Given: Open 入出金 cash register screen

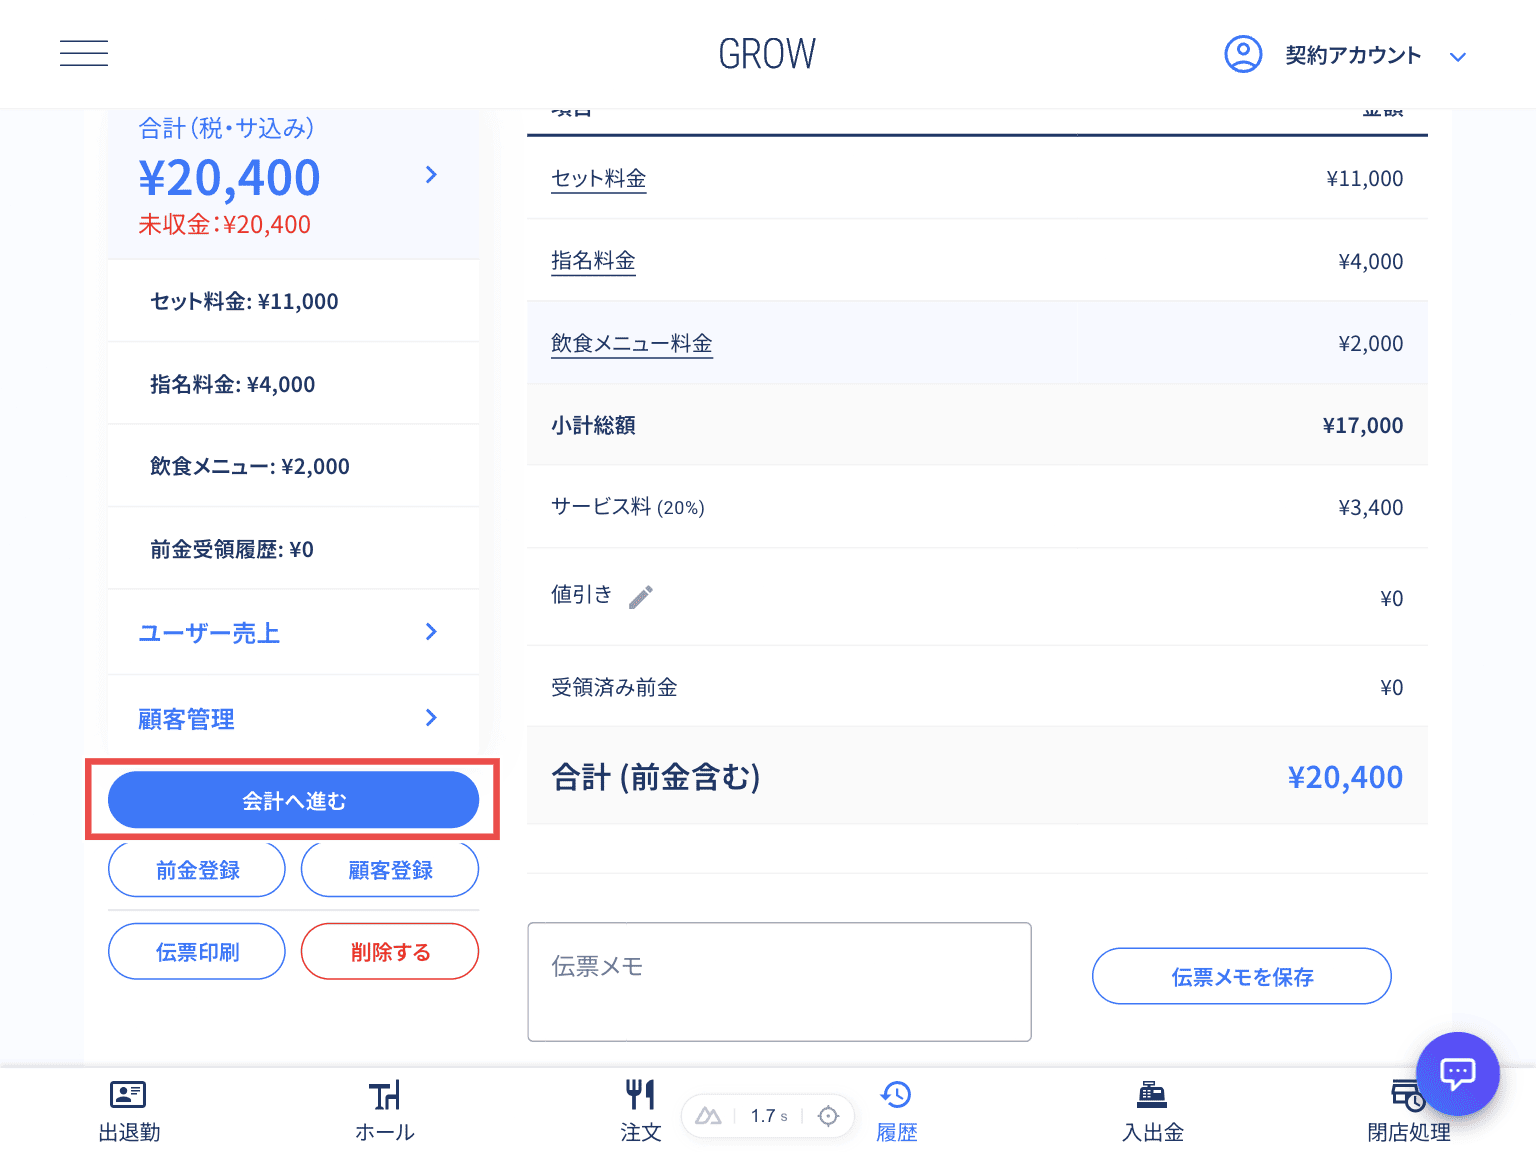Looking at the screenshot, I should (1152, 1110).
